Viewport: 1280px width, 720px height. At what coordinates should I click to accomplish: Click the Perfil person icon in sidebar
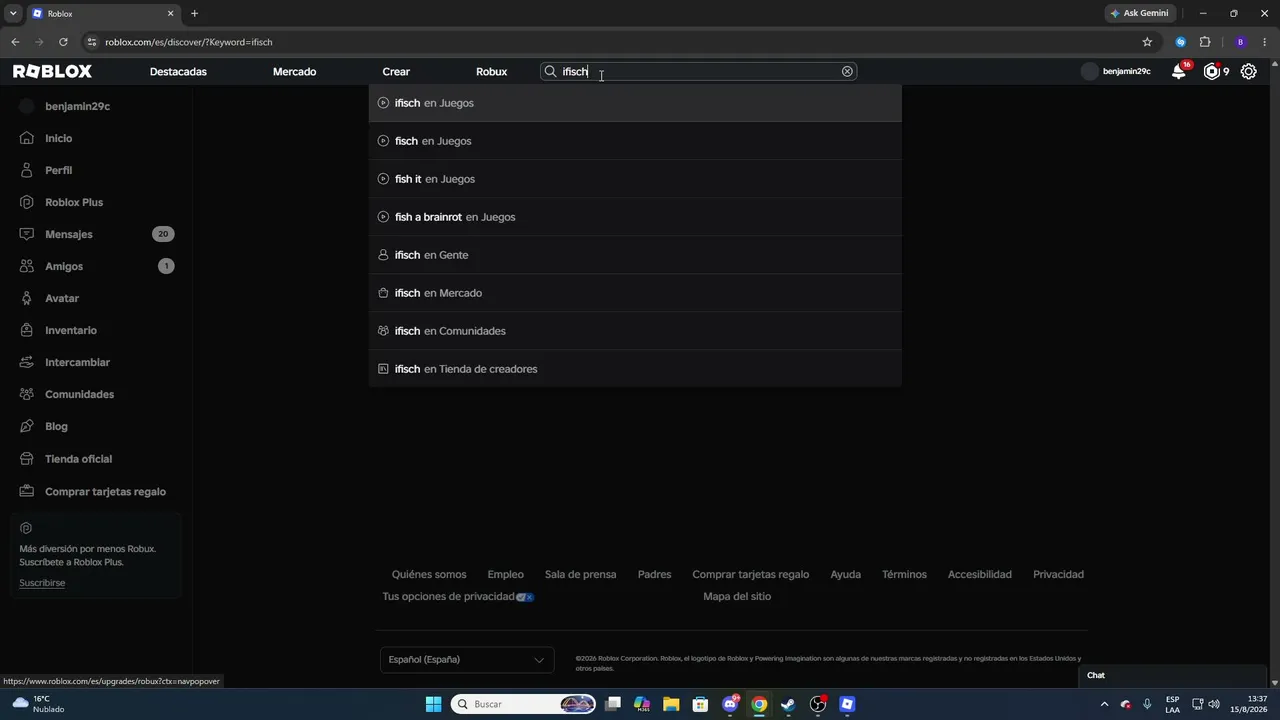point(27,170)
